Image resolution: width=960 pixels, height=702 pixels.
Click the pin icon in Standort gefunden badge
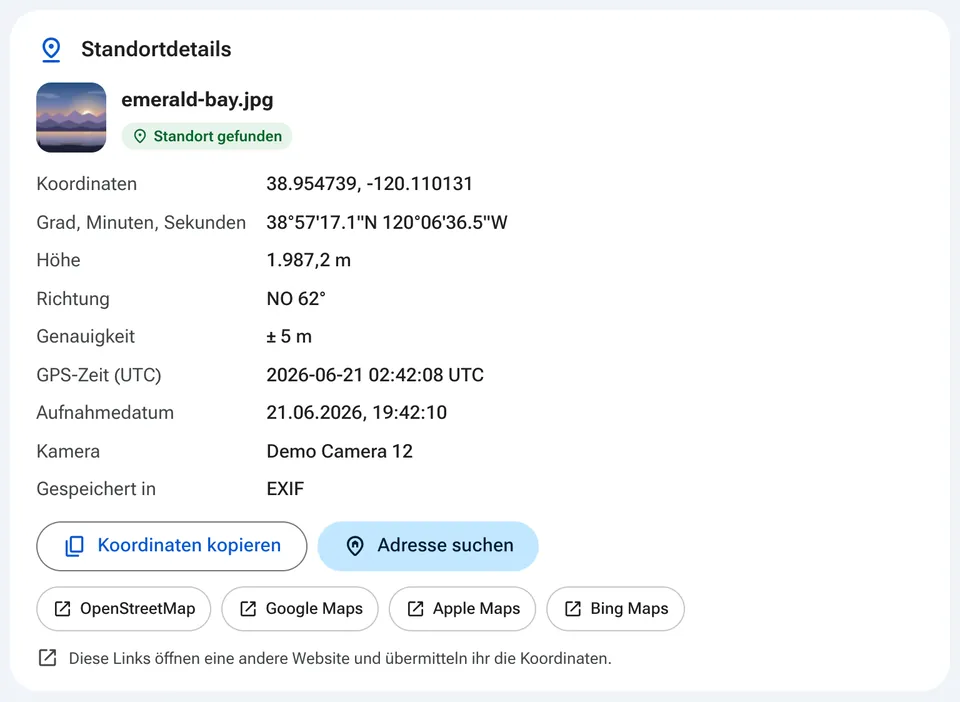(140, 136)
